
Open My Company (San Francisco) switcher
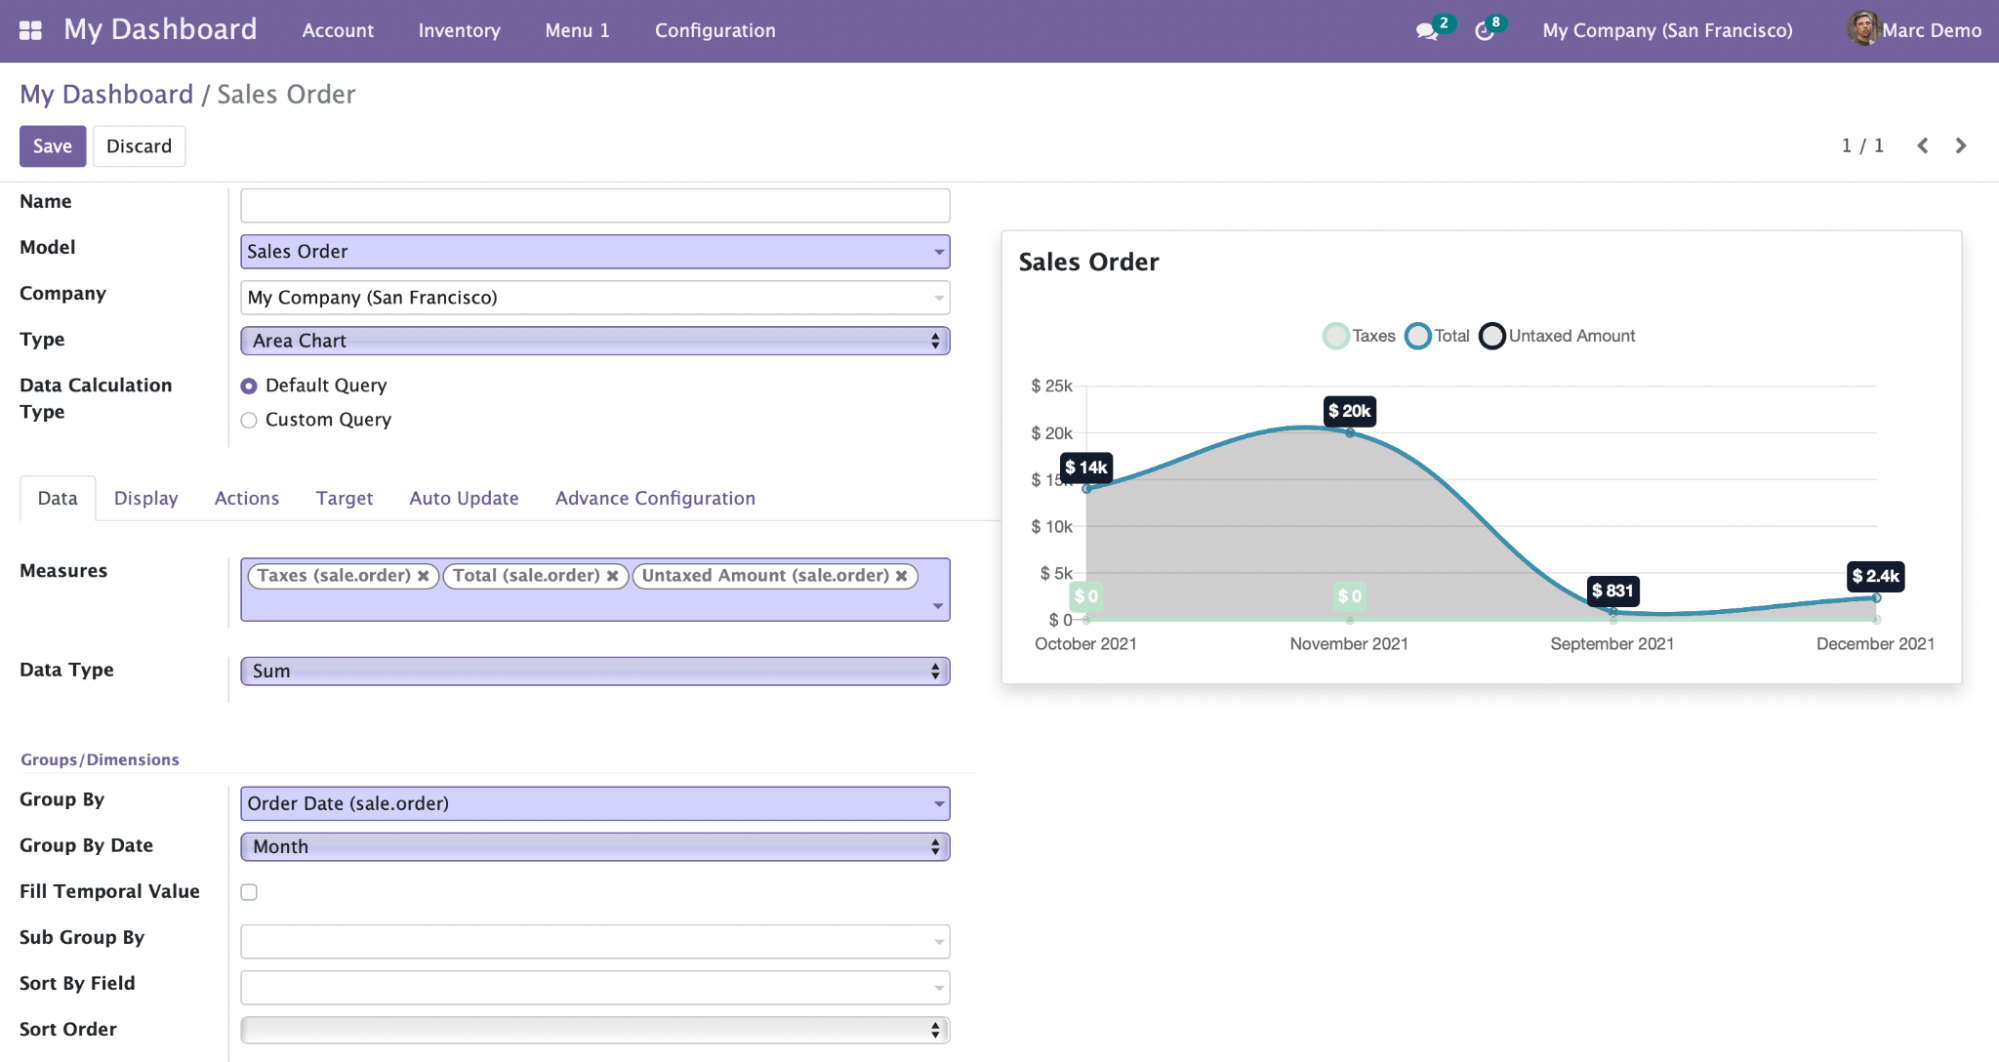point(1667,31)
